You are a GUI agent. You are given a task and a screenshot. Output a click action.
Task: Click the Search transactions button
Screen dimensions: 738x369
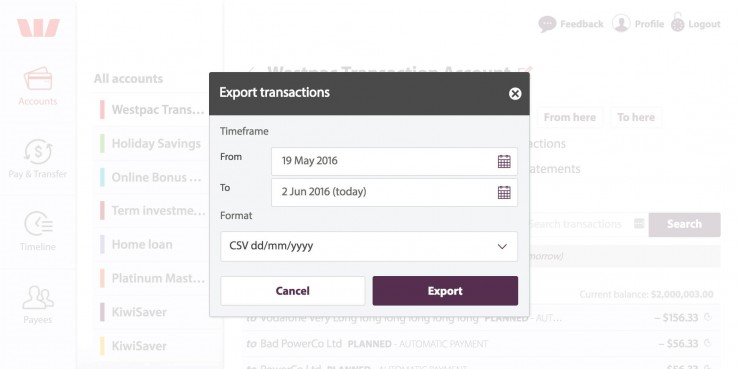tap(684, 225)
